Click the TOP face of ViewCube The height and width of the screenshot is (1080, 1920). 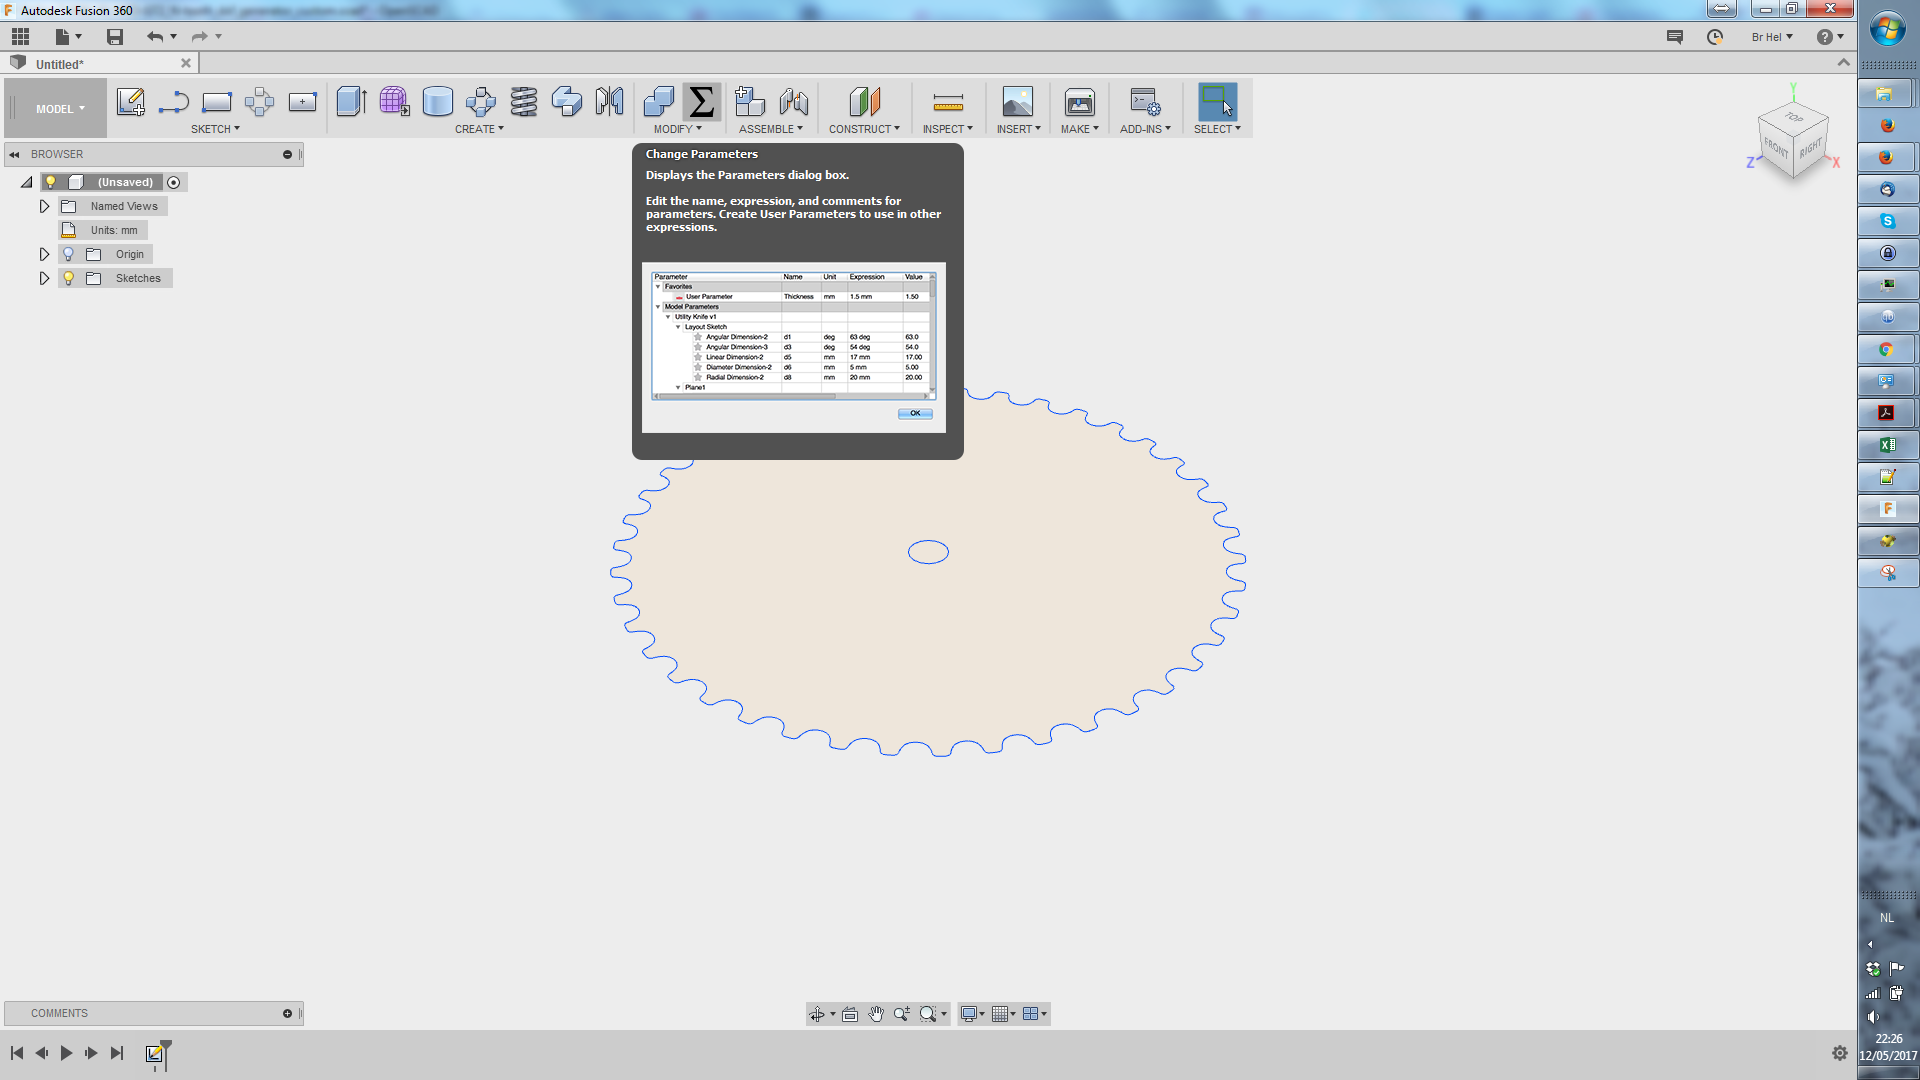pyautogui.click(x=1794, y=118)
